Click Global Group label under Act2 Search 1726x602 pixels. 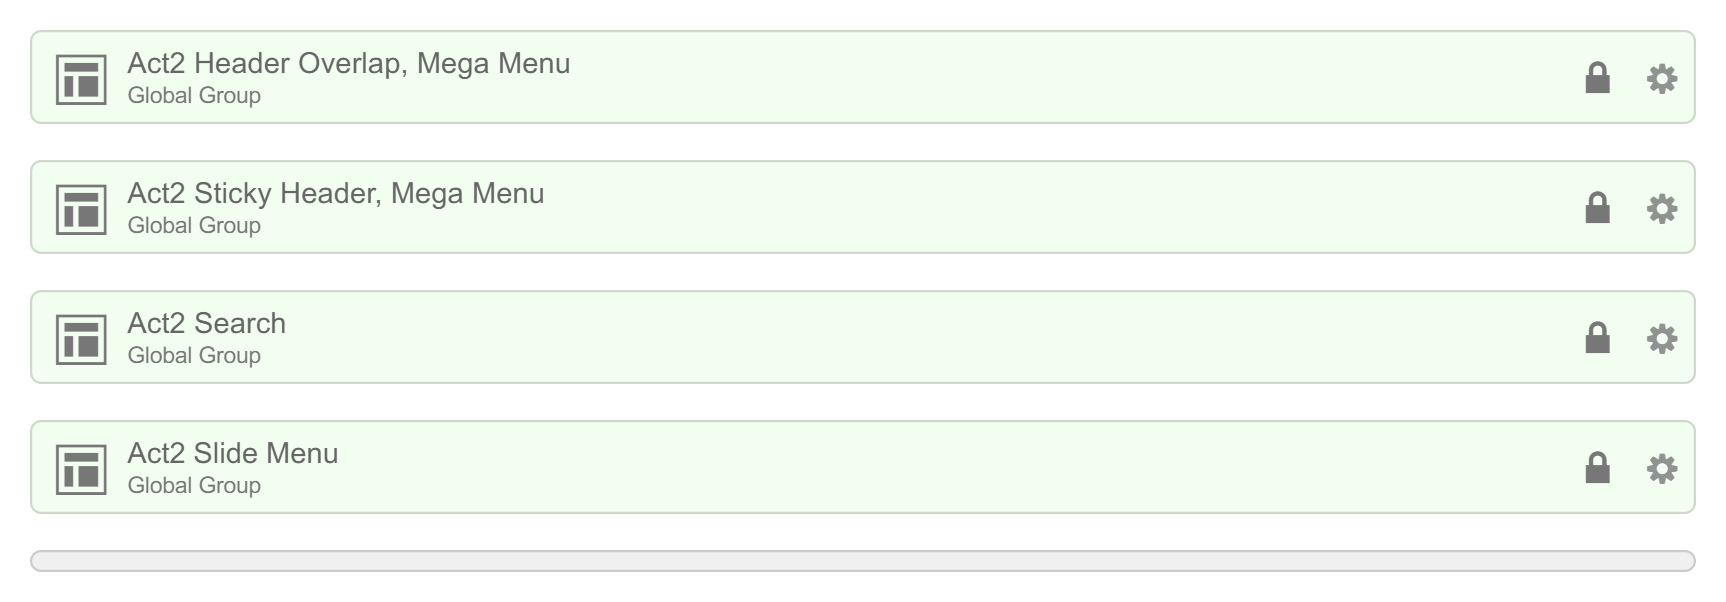[194, 355]
